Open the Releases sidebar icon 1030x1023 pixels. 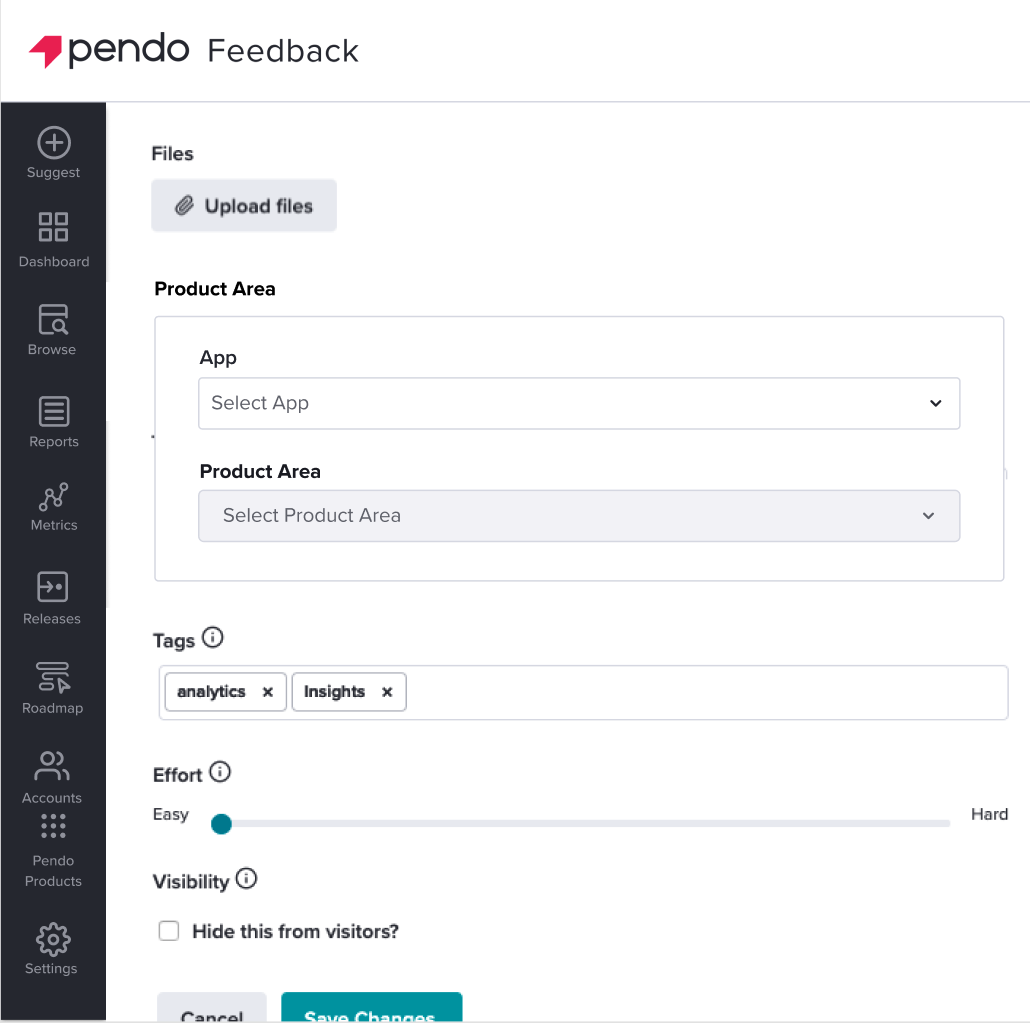tap(53, 587)
